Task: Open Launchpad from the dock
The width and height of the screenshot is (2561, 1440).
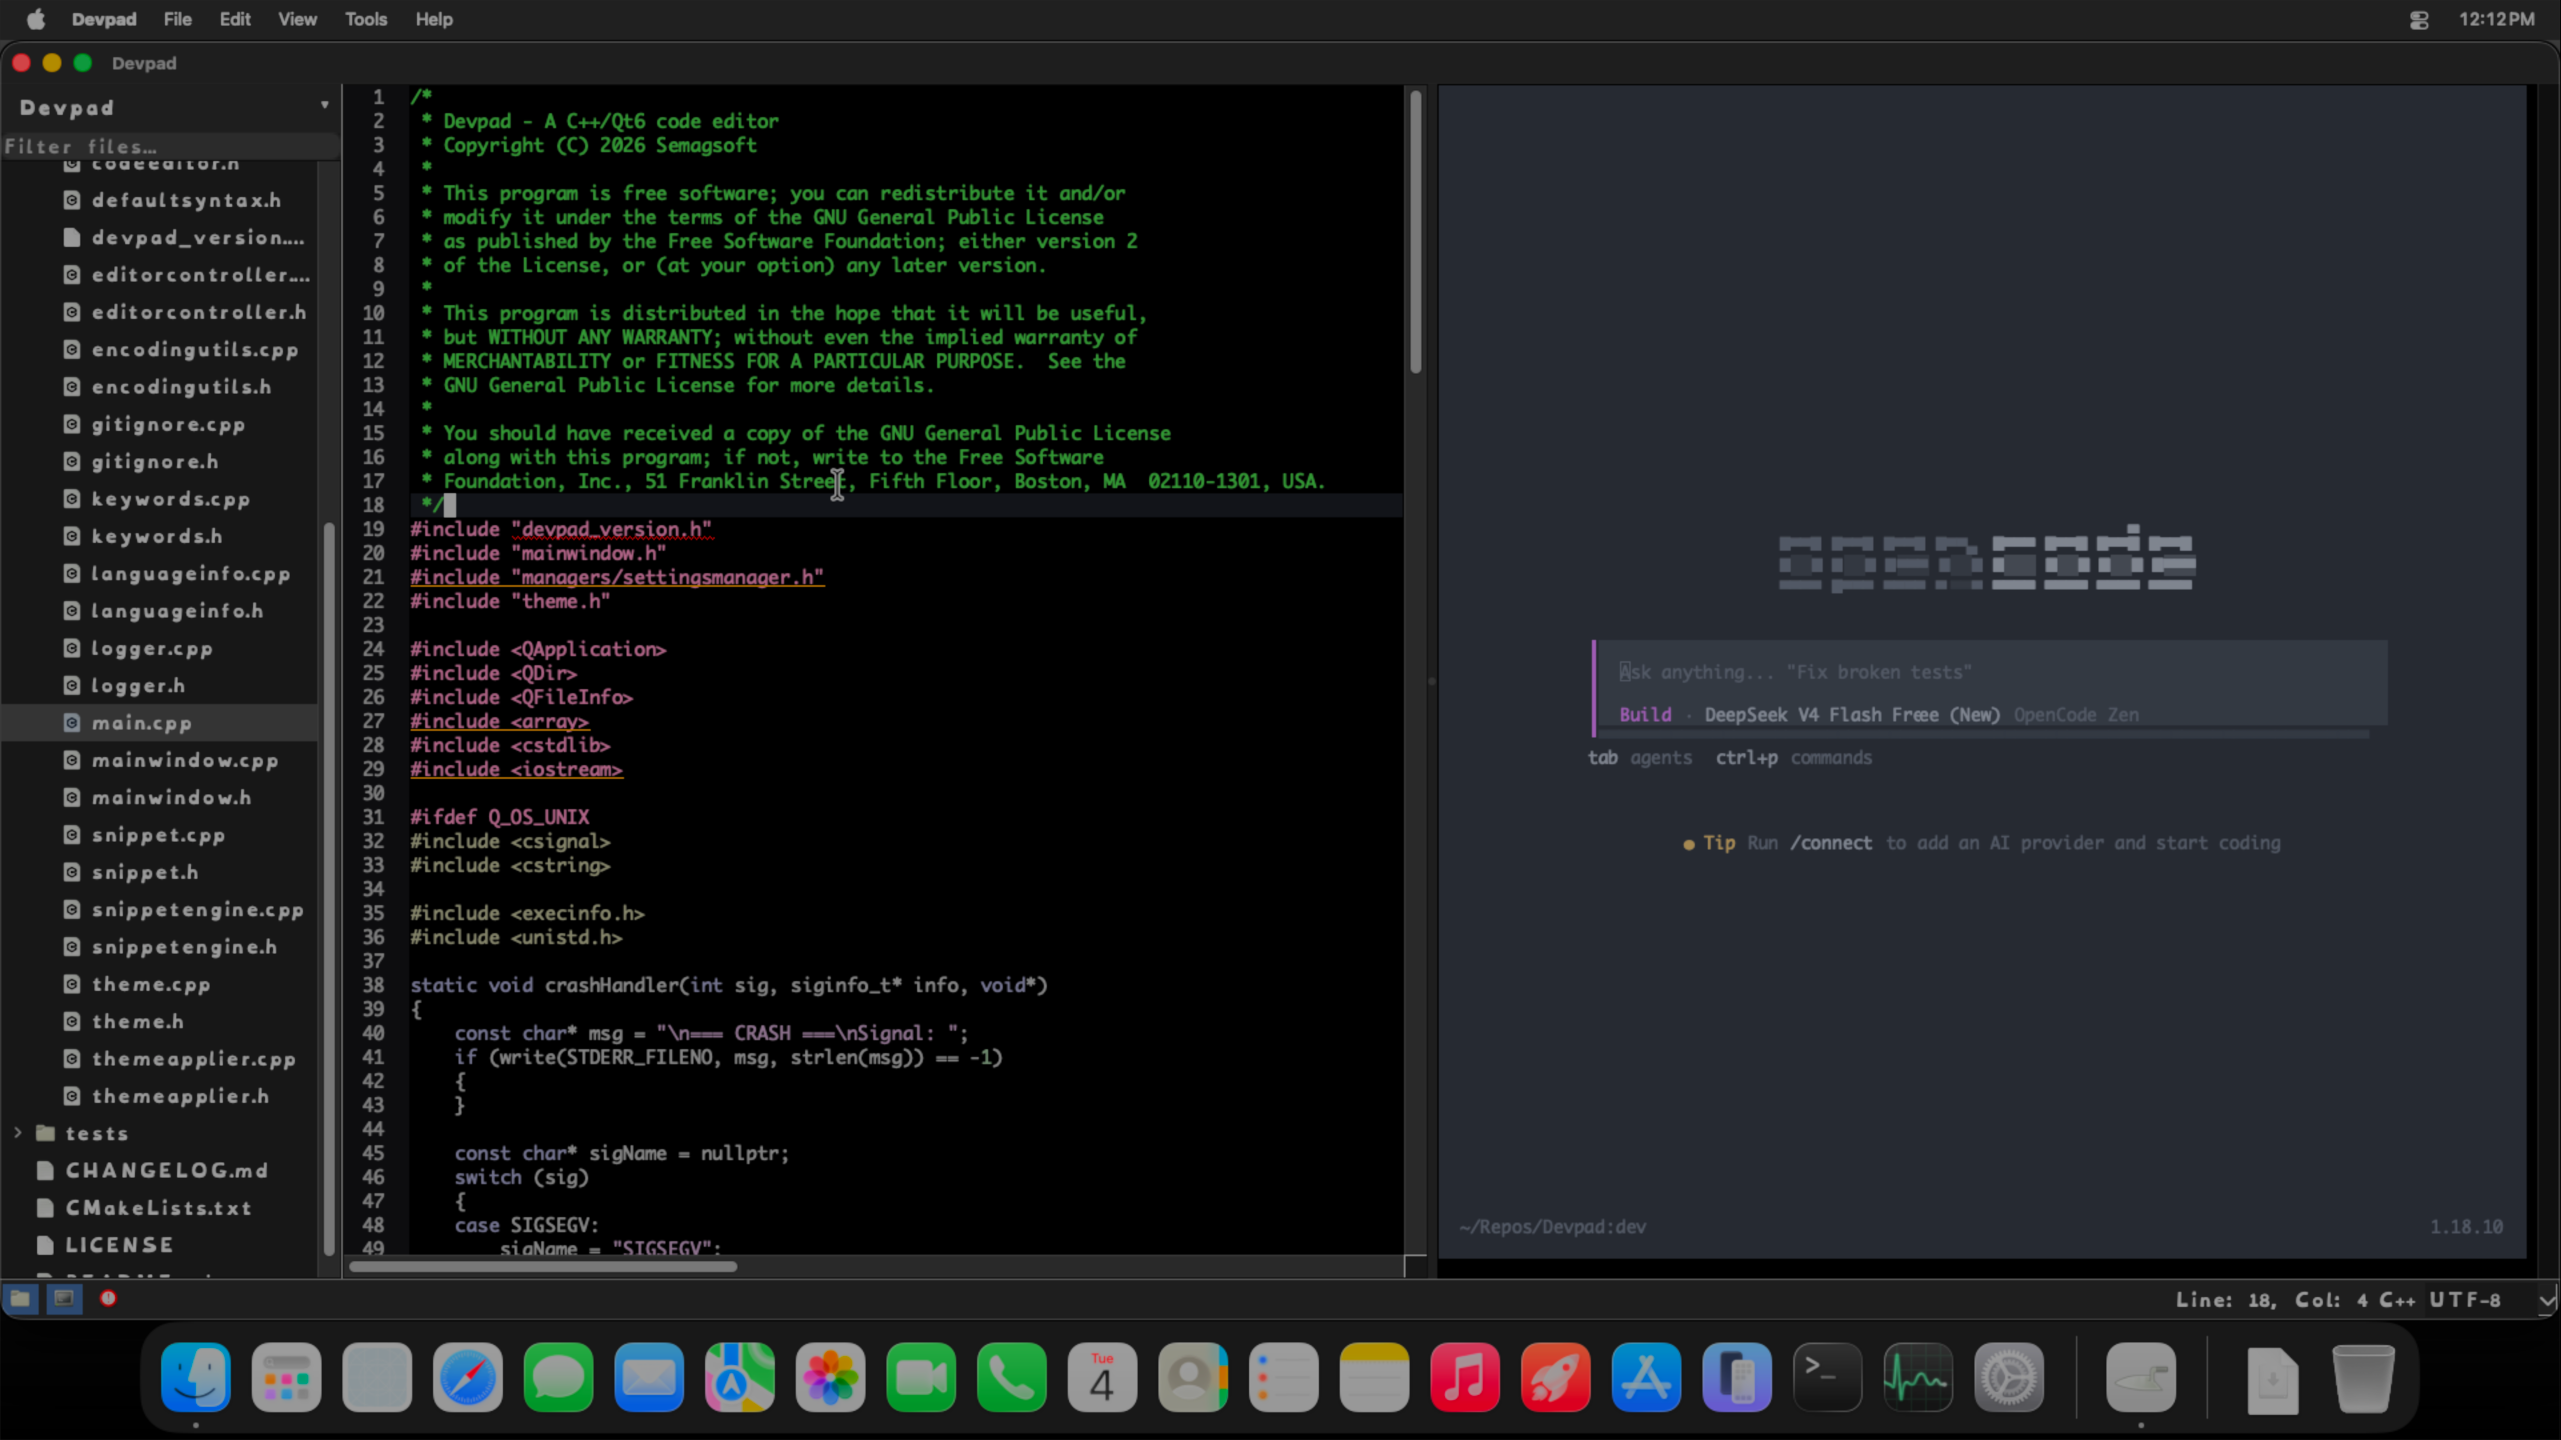Action: coord(287,1378)
